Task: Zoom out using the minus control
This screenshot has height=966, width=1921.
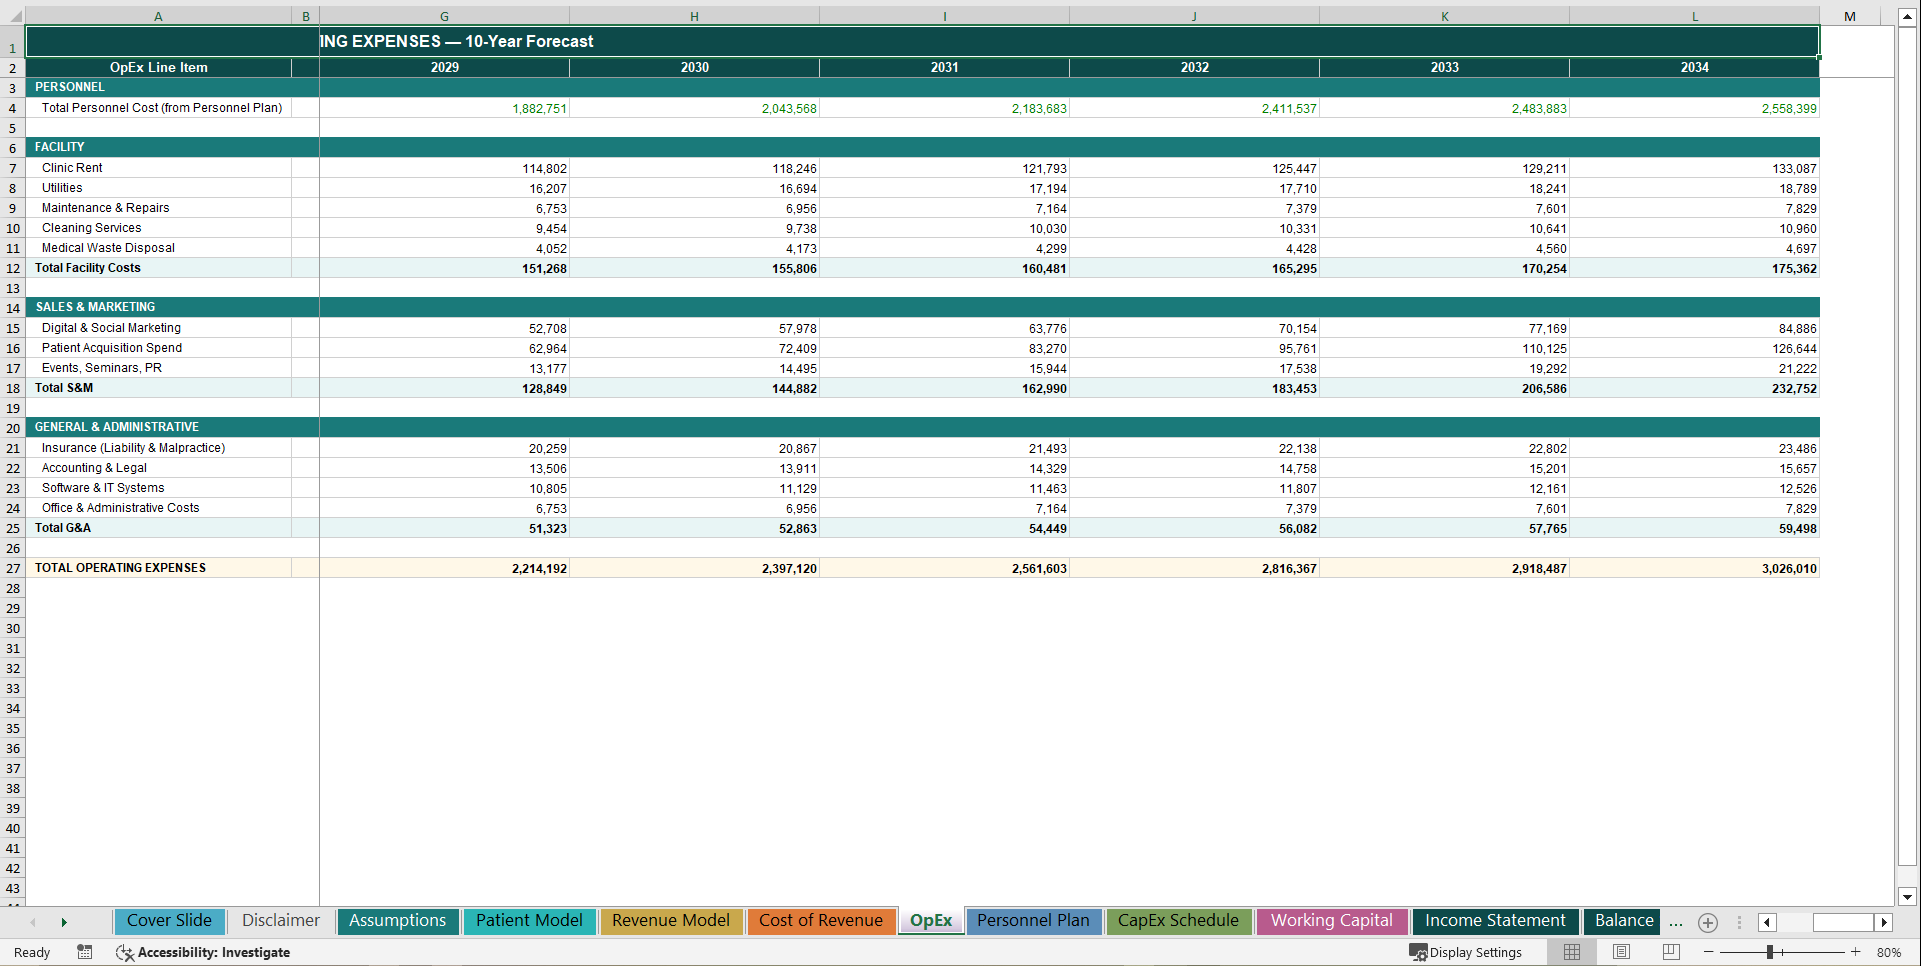Action: [x=1710, y=952]
